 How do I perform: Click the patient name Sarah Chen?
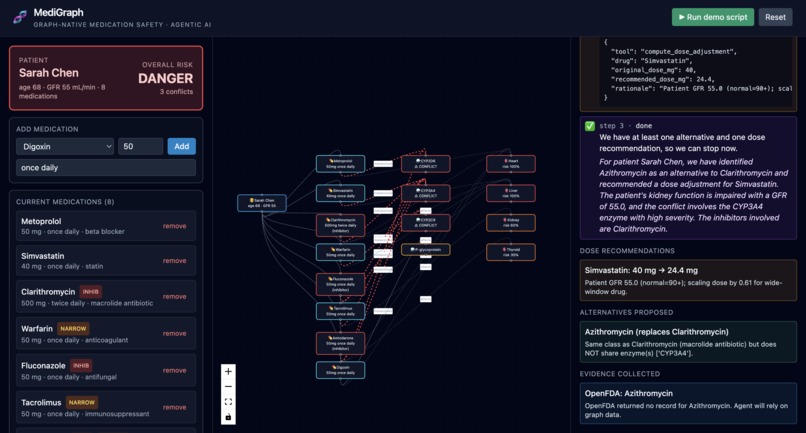tap(49, 73)
